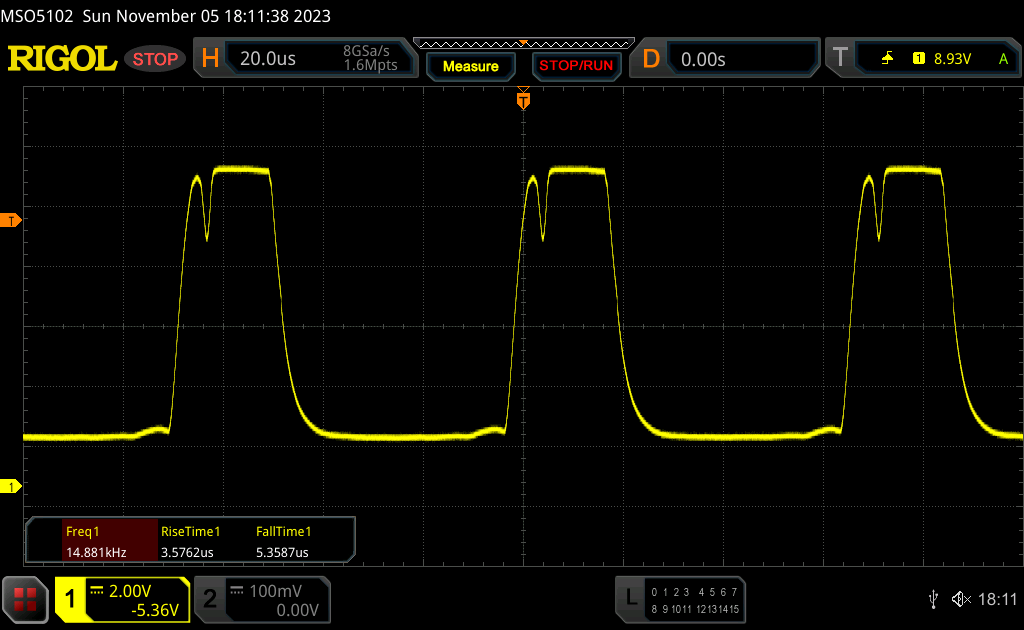Click the RIGOL logo

point(62,59)
